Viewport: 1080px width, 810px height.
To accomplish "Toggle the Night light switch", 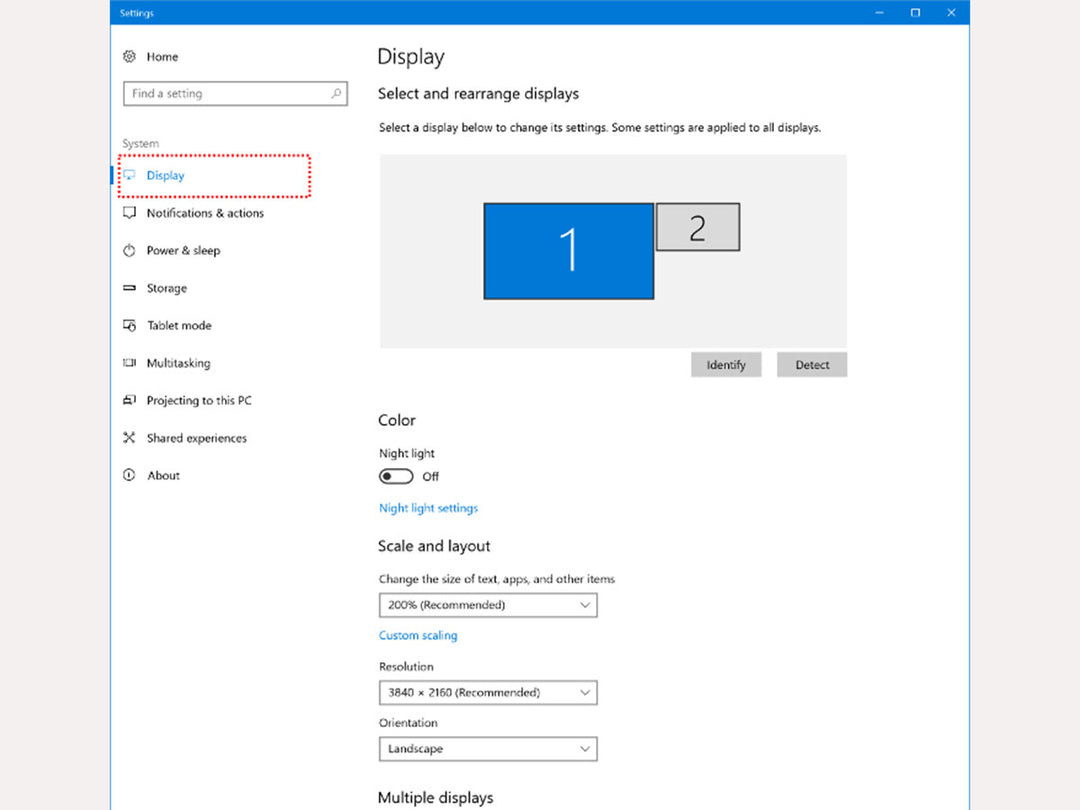I will click(396, 477).
